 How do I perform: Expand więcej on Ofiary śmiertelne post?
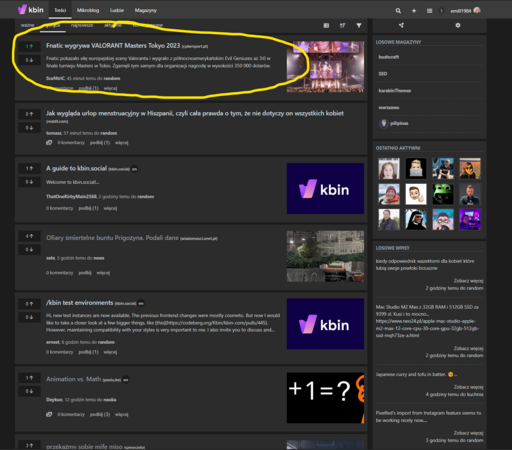103,273
